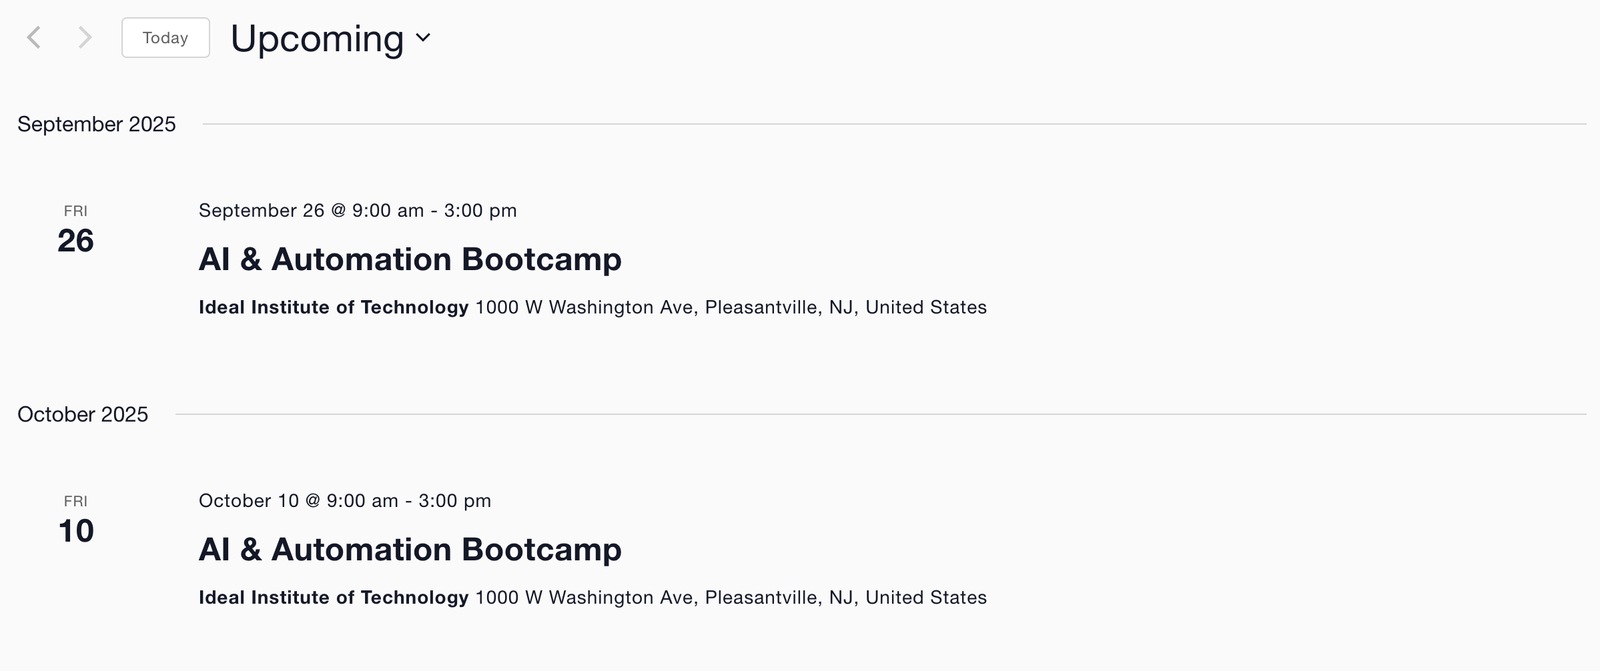The height and width of the screenshot is (671, 1600).
Task: Open the September 26 AI & Automation Bootcamp
Action: (410, 259)
